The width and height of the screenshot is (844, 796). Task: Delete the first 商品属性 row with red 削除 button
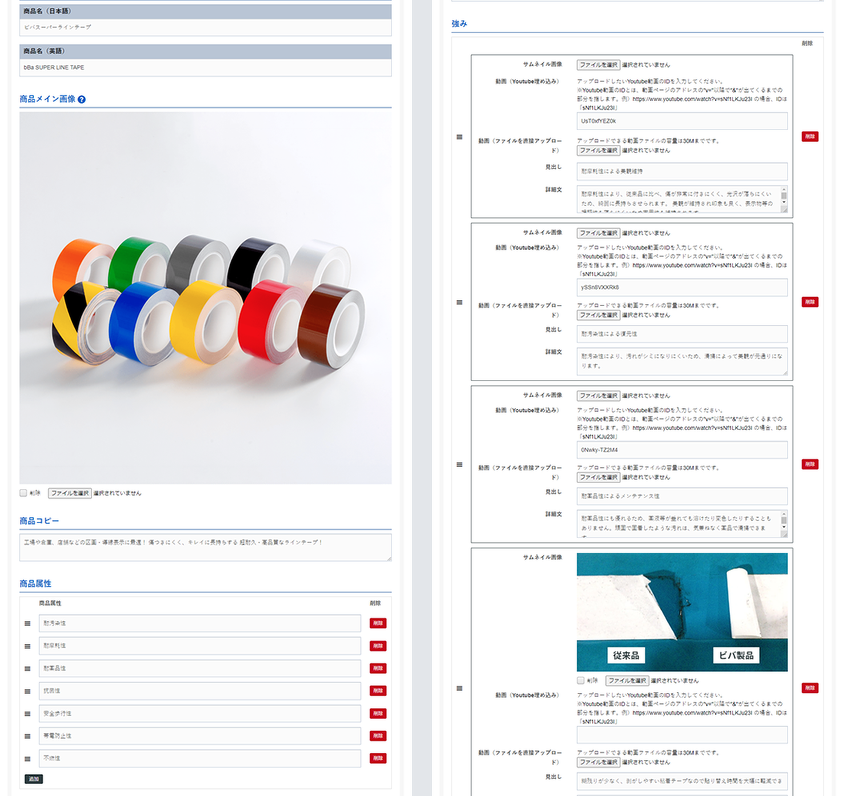tap(377, 623)
